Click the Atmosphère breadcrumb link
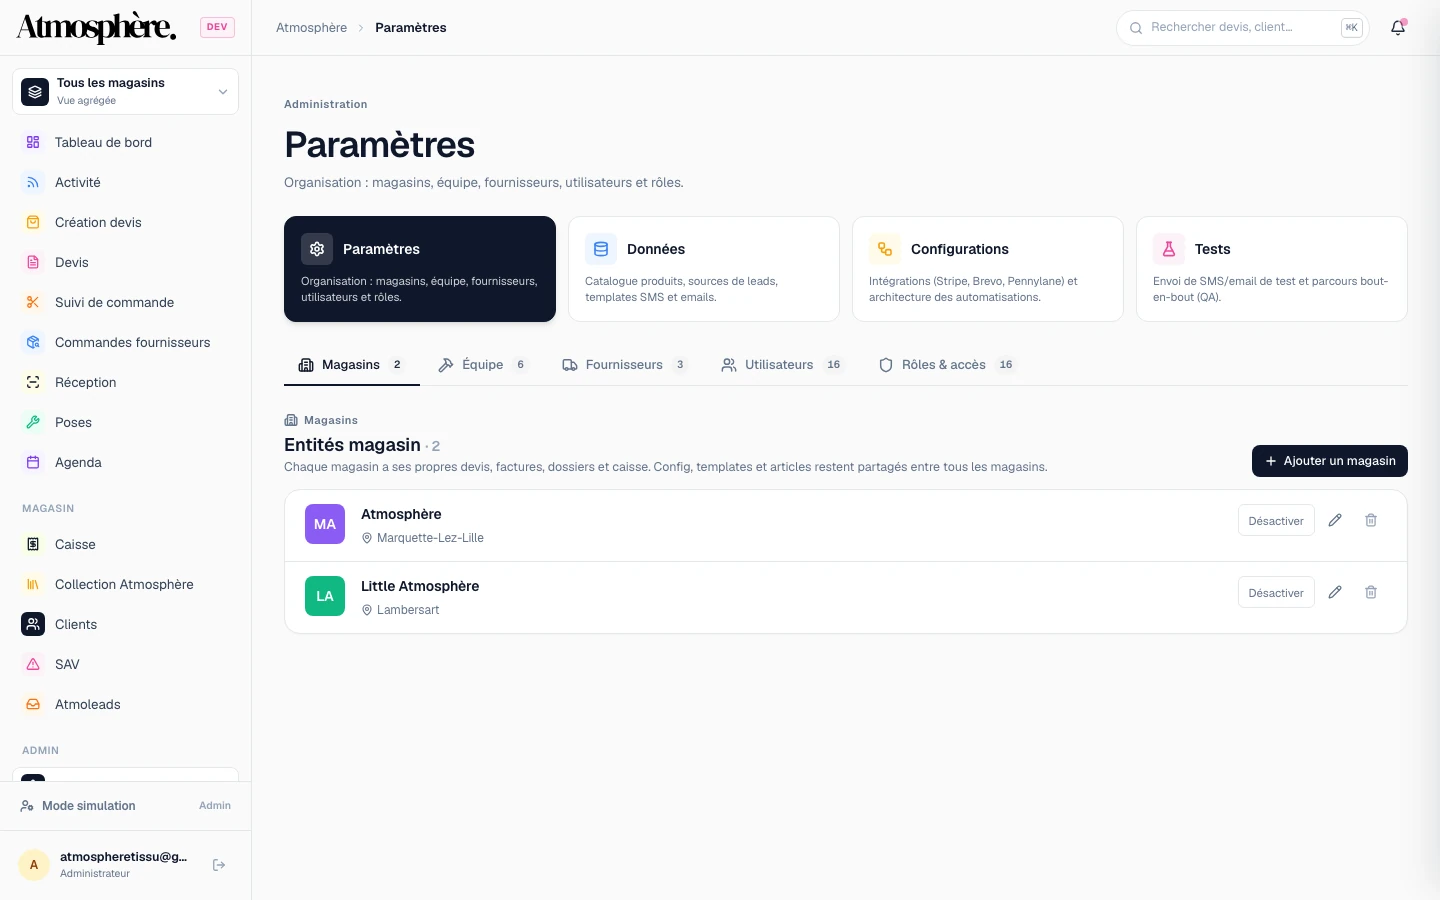 311,28
